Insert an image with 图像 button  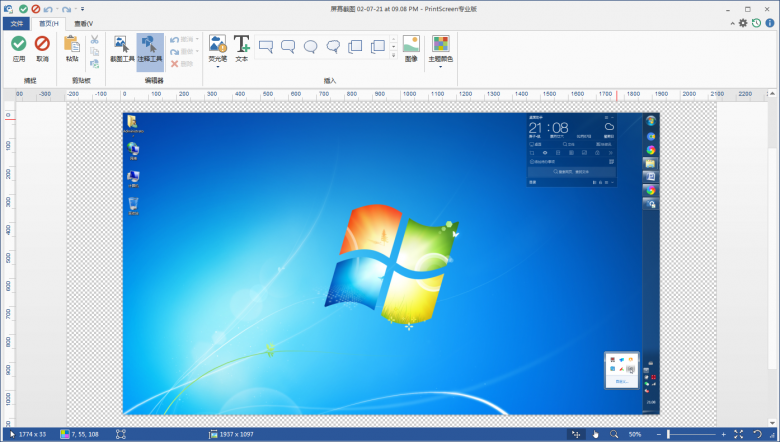[411, 48]
